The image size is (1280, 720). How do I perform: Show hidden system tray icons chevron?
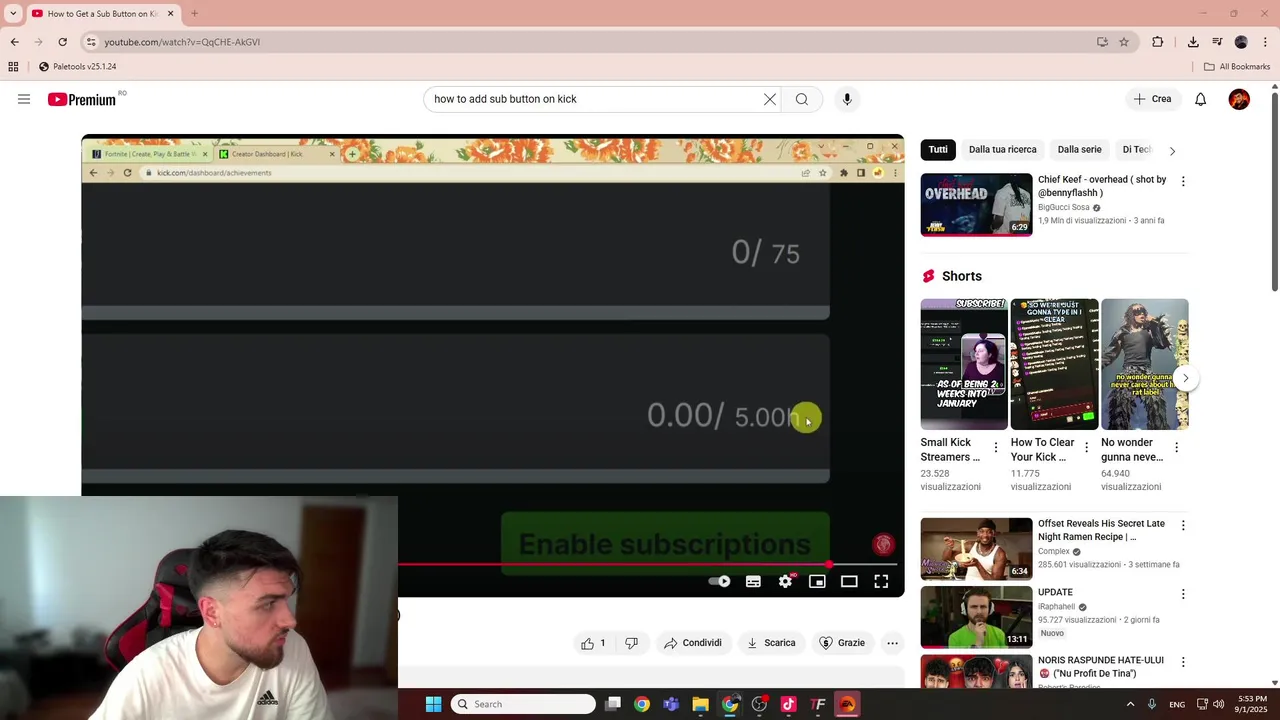click(x=1131, y=704)
